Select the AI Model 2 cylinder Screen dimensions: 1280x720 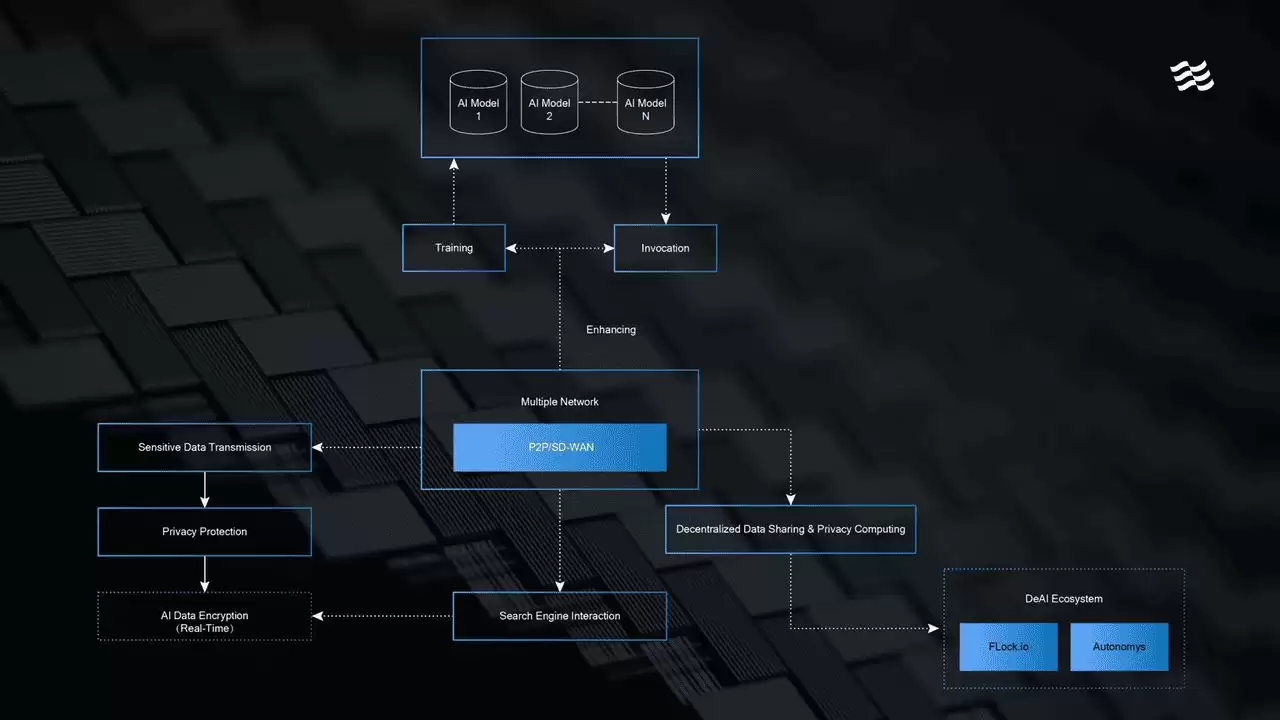point(548,103)
